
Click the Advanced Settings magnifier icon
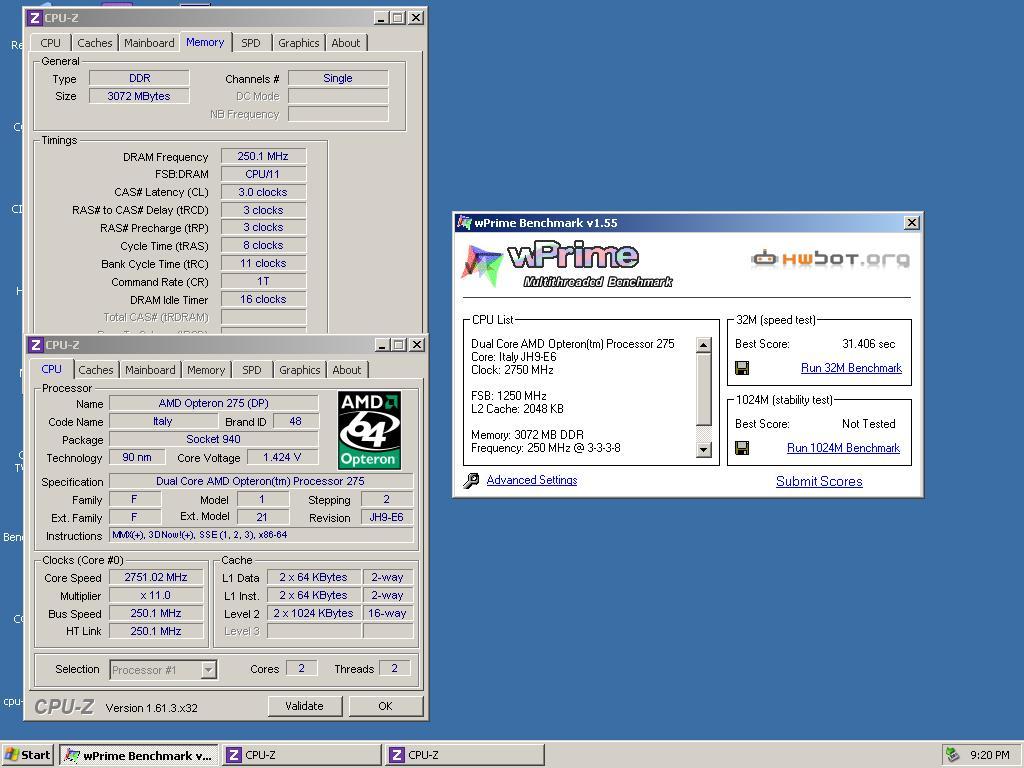coord(471,481)
